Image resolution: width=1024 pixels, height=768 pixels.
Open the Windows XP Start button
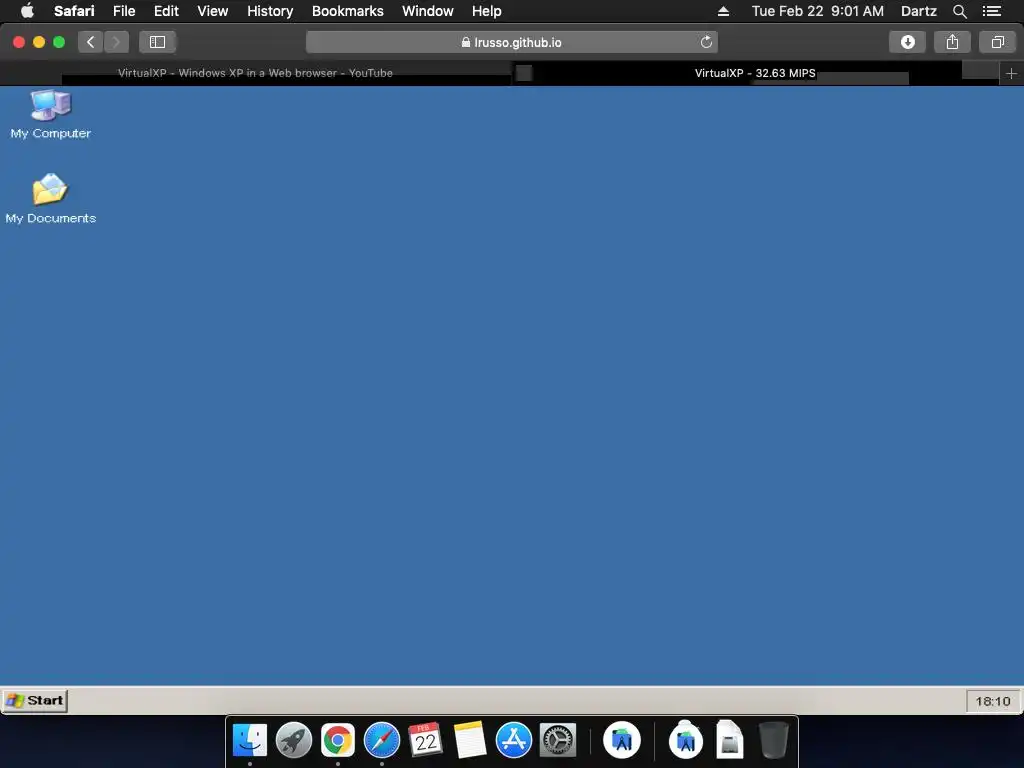click(x=35, y=700)
